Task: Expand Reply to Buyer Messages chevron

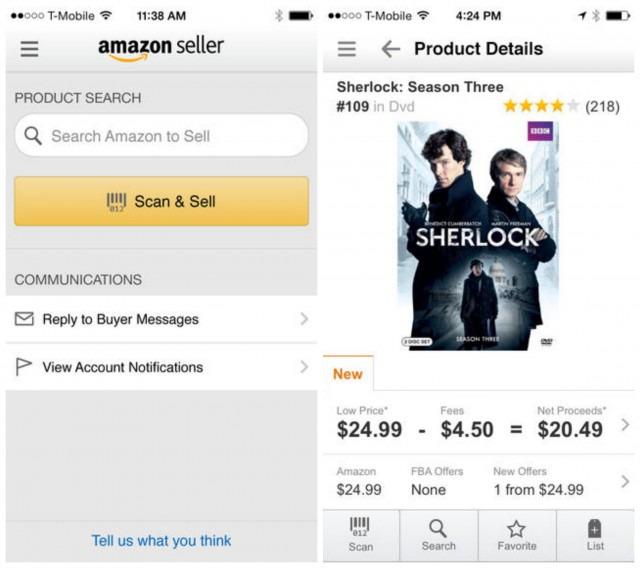Action: (303, 319)
